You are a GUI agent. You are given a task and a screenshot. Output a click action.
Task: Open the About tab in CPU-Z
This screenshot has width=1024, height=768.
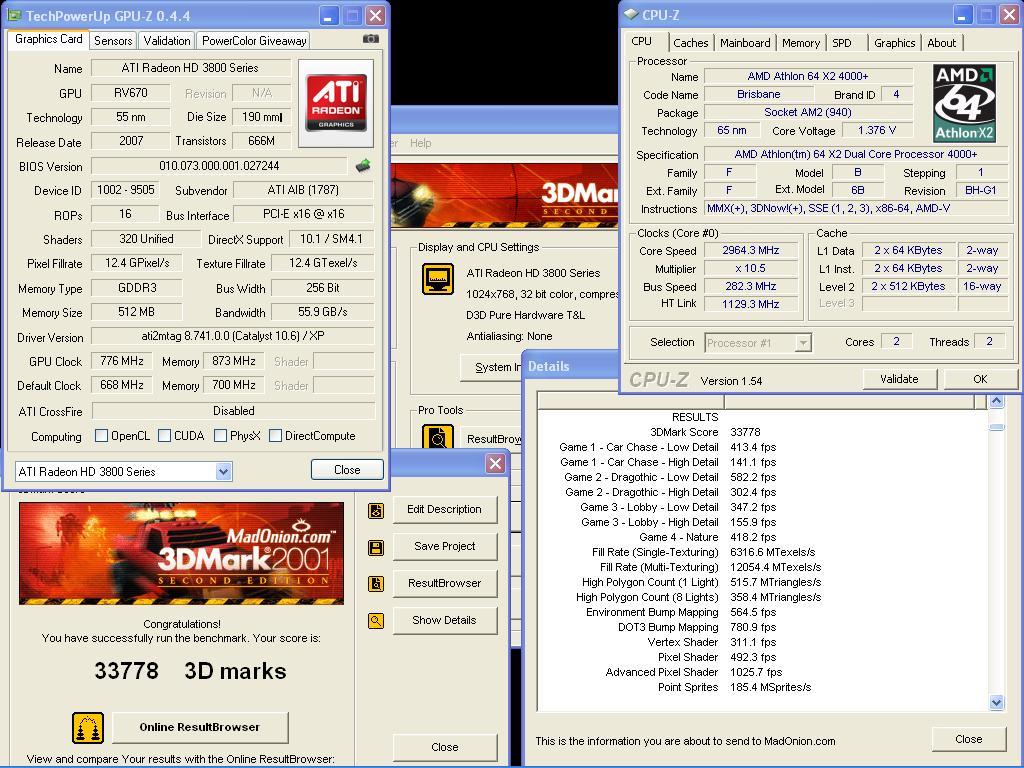(x=941, y=43)
